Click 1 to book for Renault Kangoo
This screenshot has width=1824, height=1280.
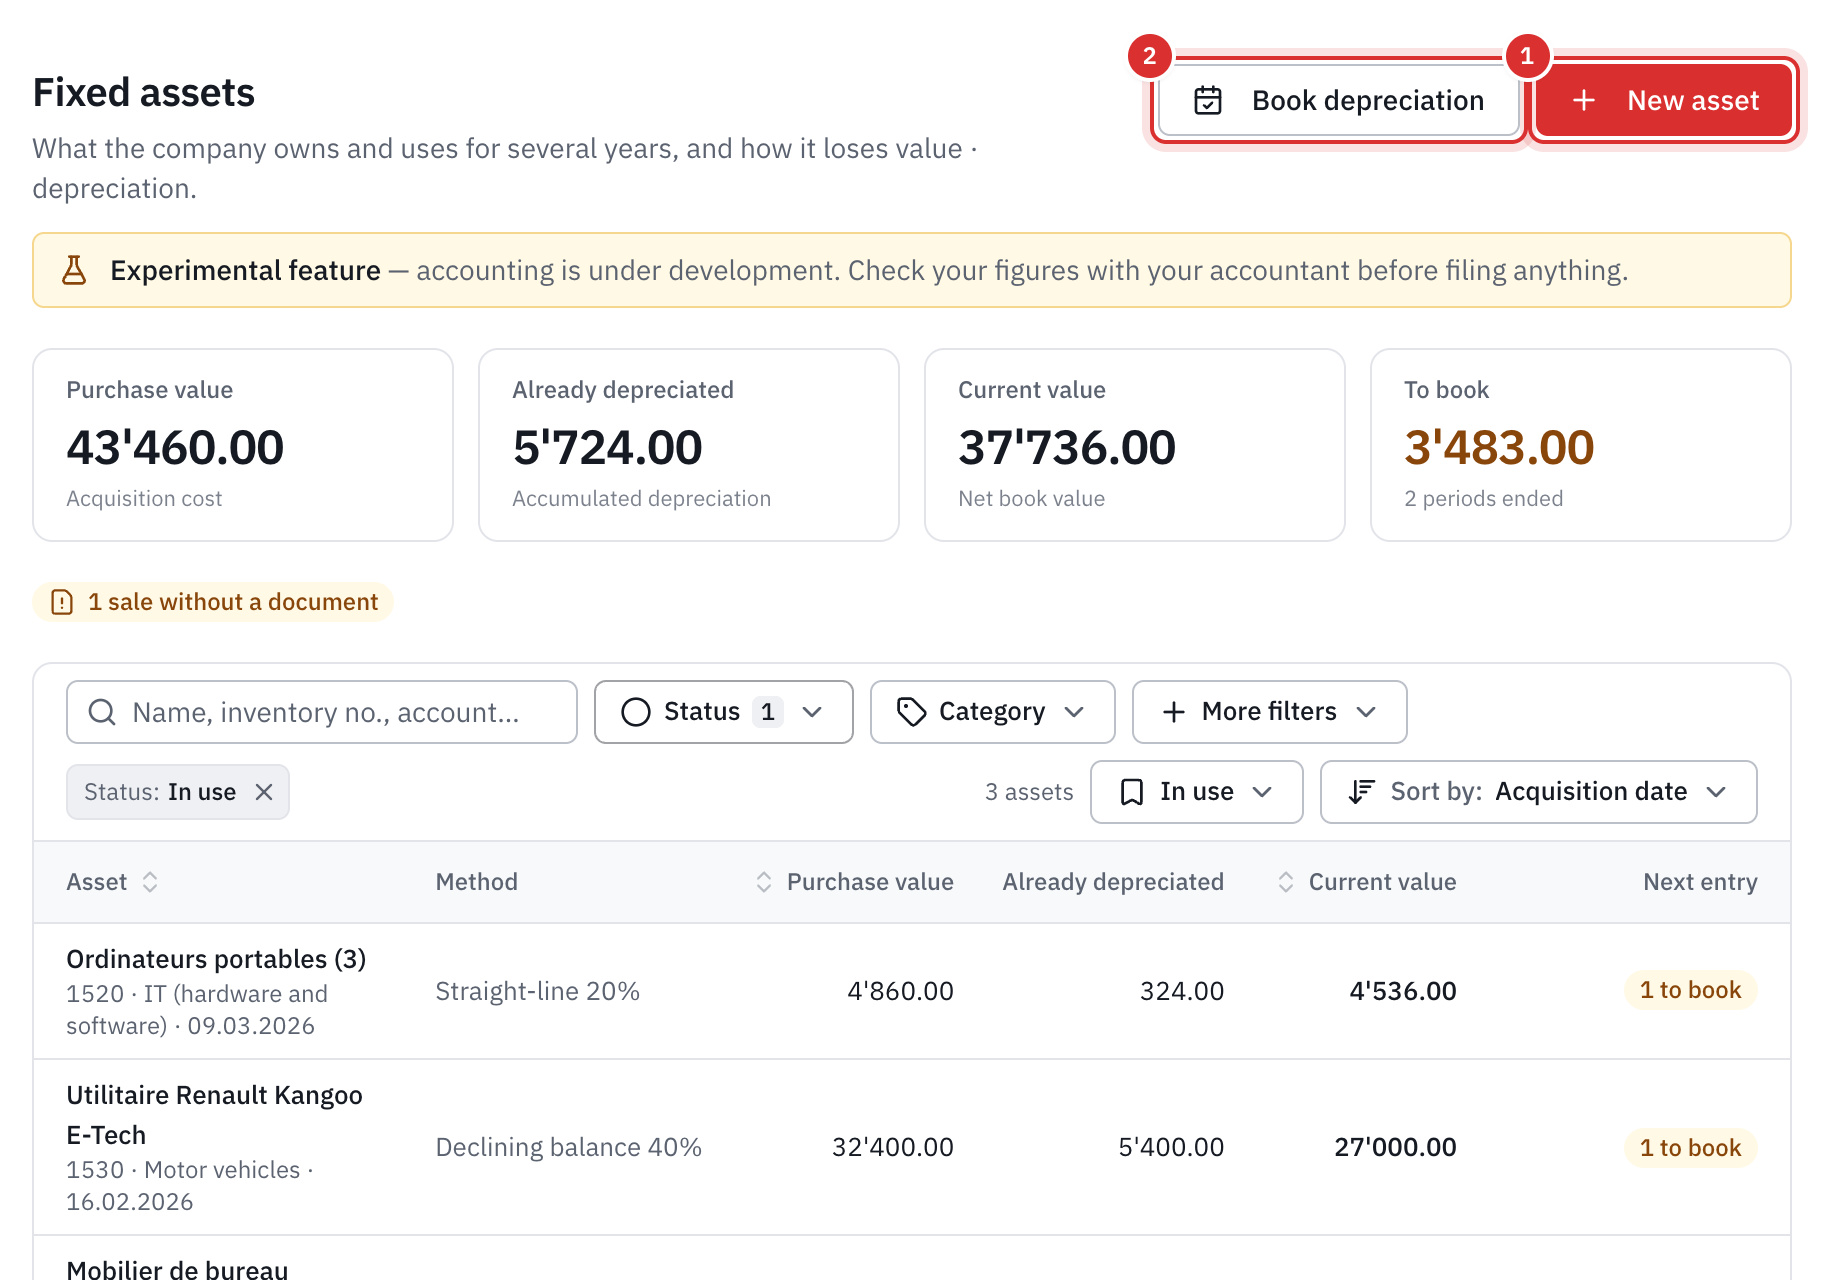[1691, 1148]
